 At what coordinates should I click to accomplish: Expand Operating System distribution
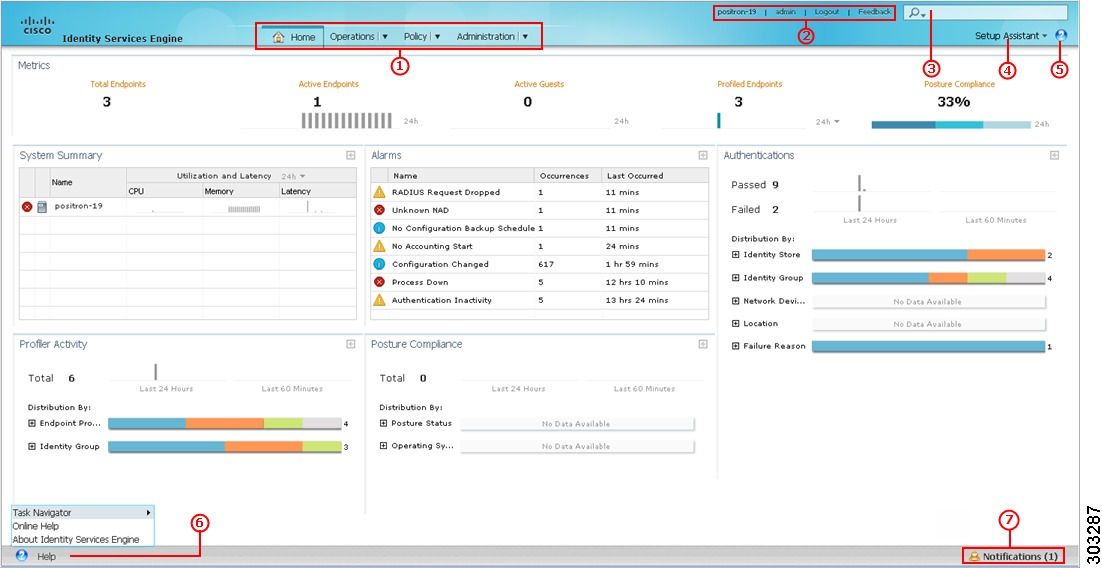point(384,446)
